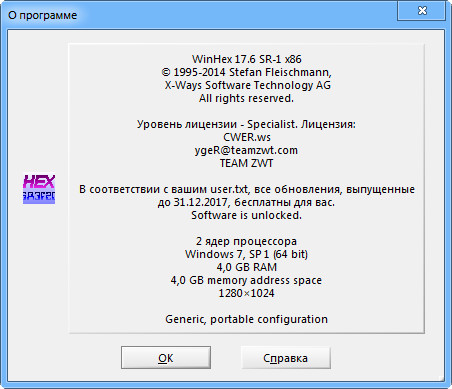Viewport: 452px width, 389px height.
Task: Click Generic, portable configuration text
Action: 246,319
